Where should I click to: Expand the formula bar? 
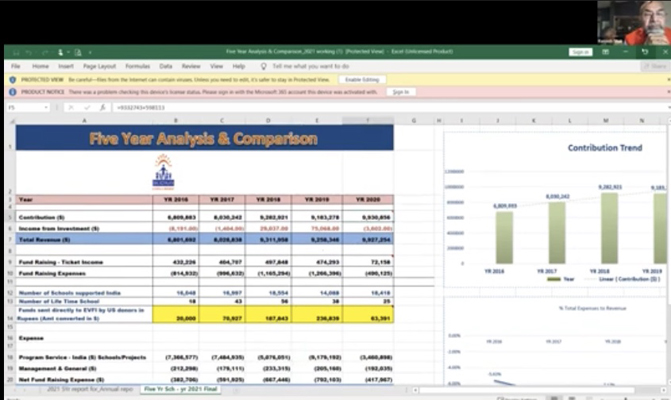click(664, 106)
